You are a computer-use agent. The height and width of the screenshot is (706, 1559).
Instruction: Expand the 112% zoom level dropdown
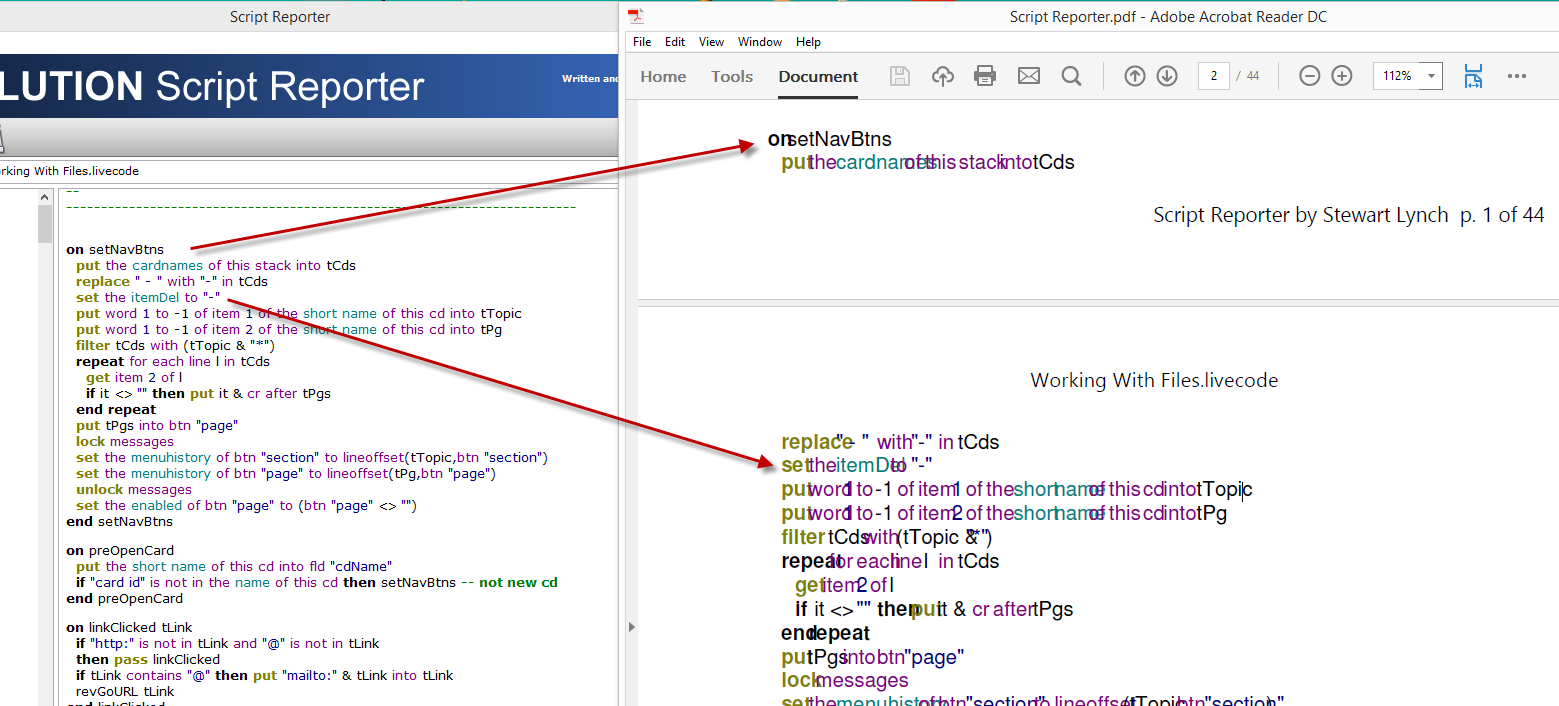(x=1431, y=76)
